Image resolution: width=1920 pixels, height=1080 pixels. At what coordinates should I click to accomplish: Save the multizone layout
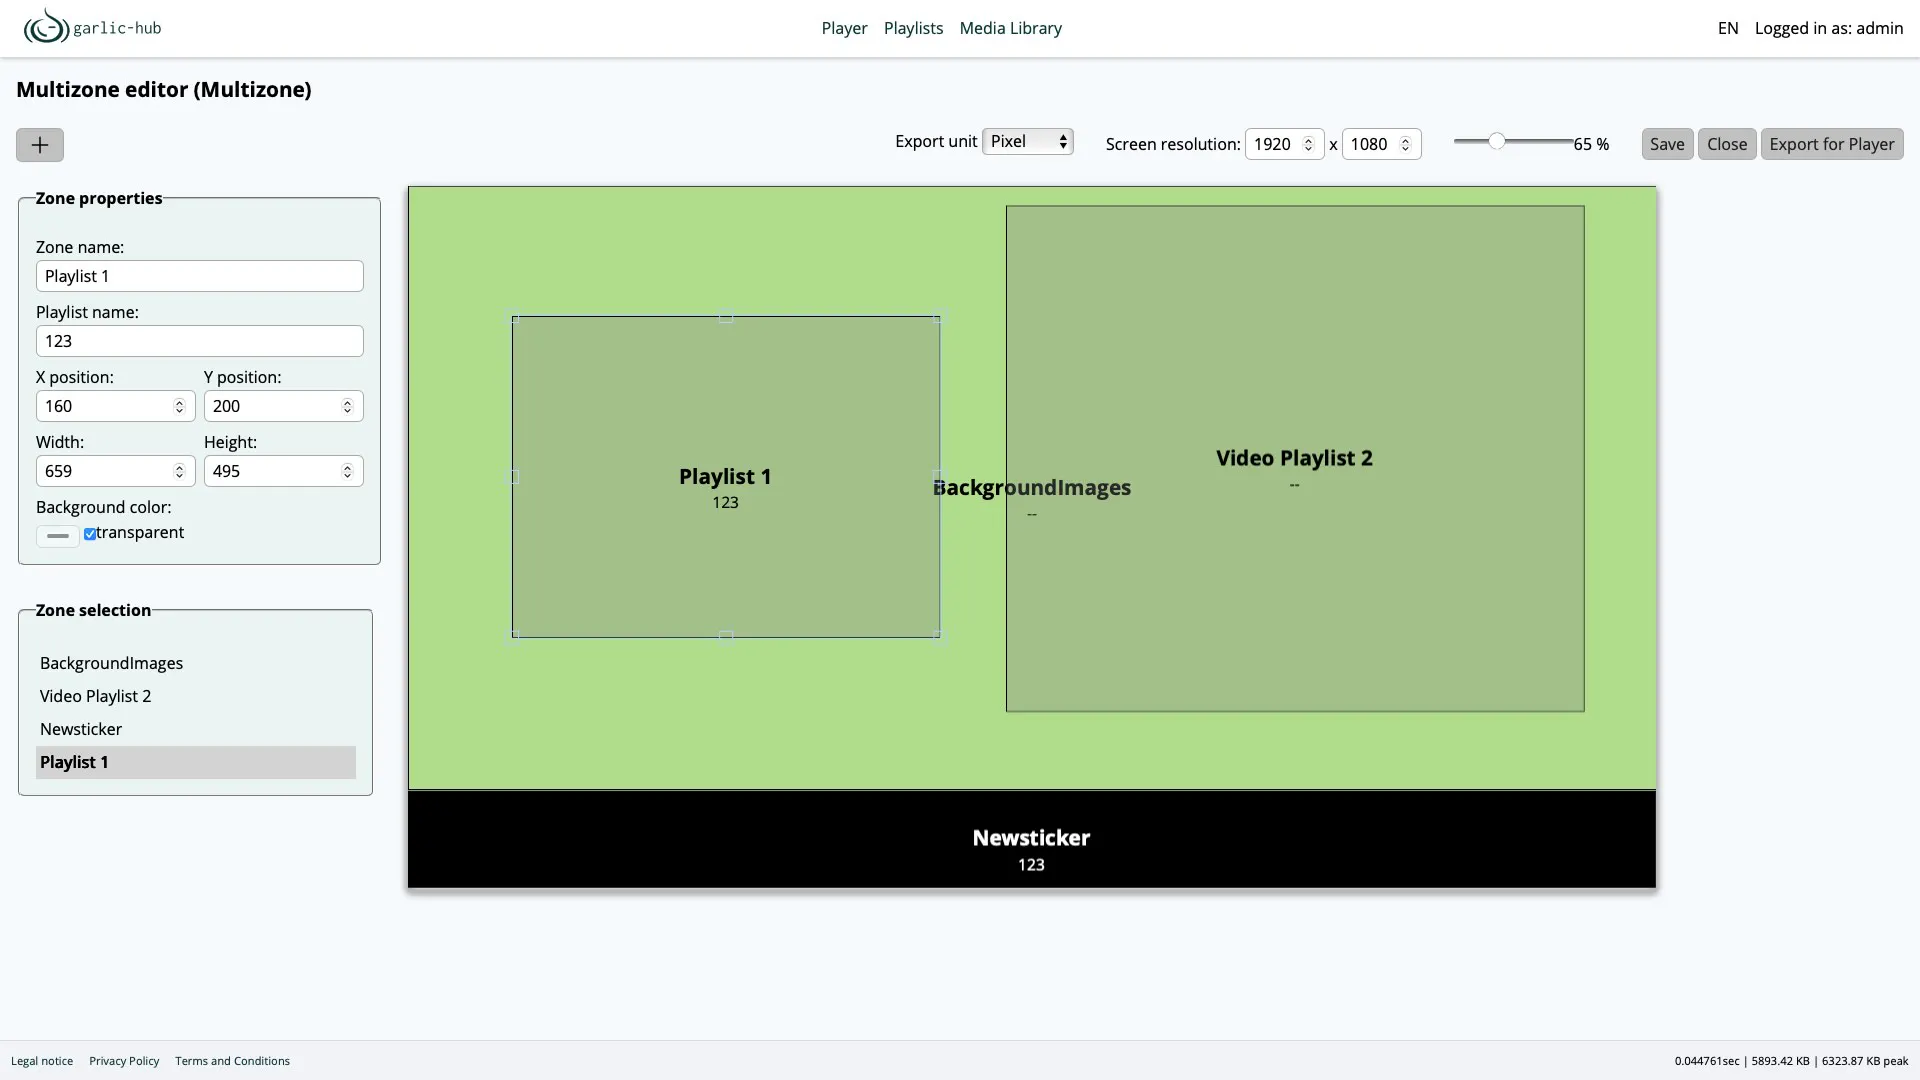pyautogui.click(x=1667, y=144)
